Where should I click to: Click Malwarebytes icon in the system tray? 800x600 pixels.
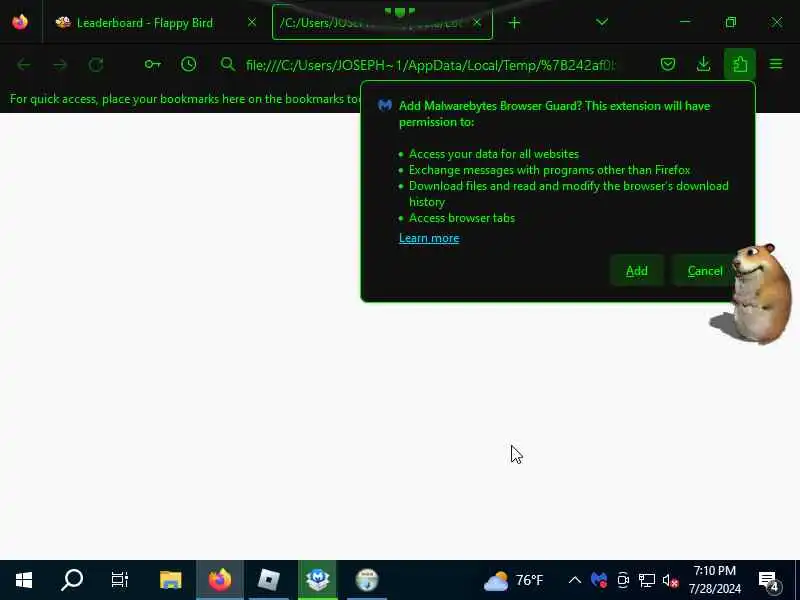point(599,580)
